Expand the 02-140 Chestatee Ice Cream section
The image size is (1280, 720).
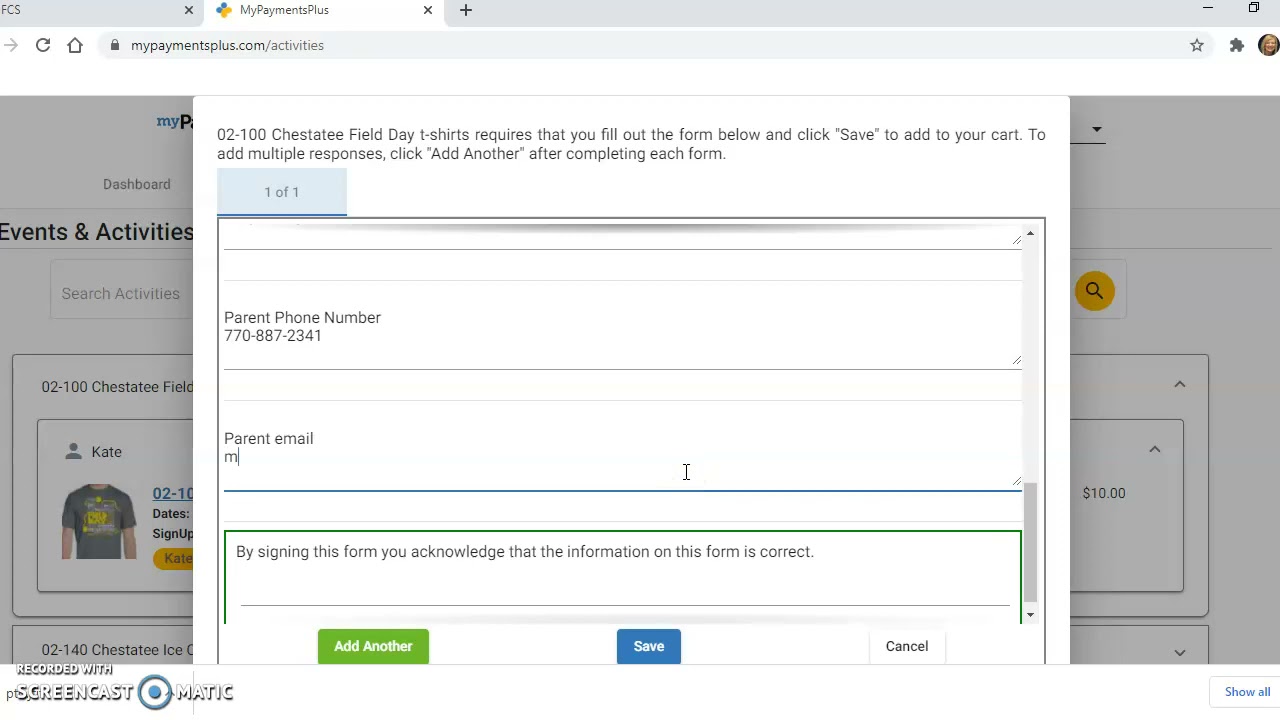pyautogui.click(x=1179, y=652)
